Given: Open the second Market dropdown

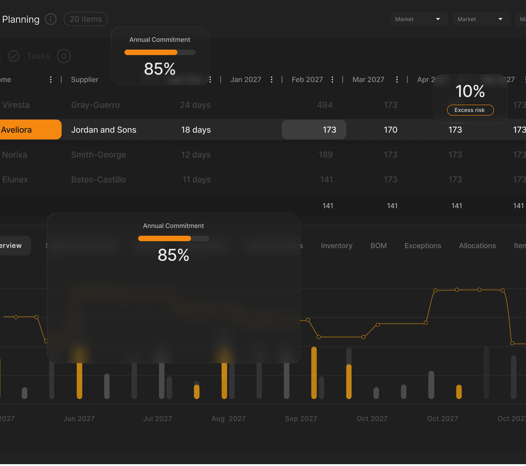Looking at the screenshot, I should pyautogui.click(x=481, y=19).
